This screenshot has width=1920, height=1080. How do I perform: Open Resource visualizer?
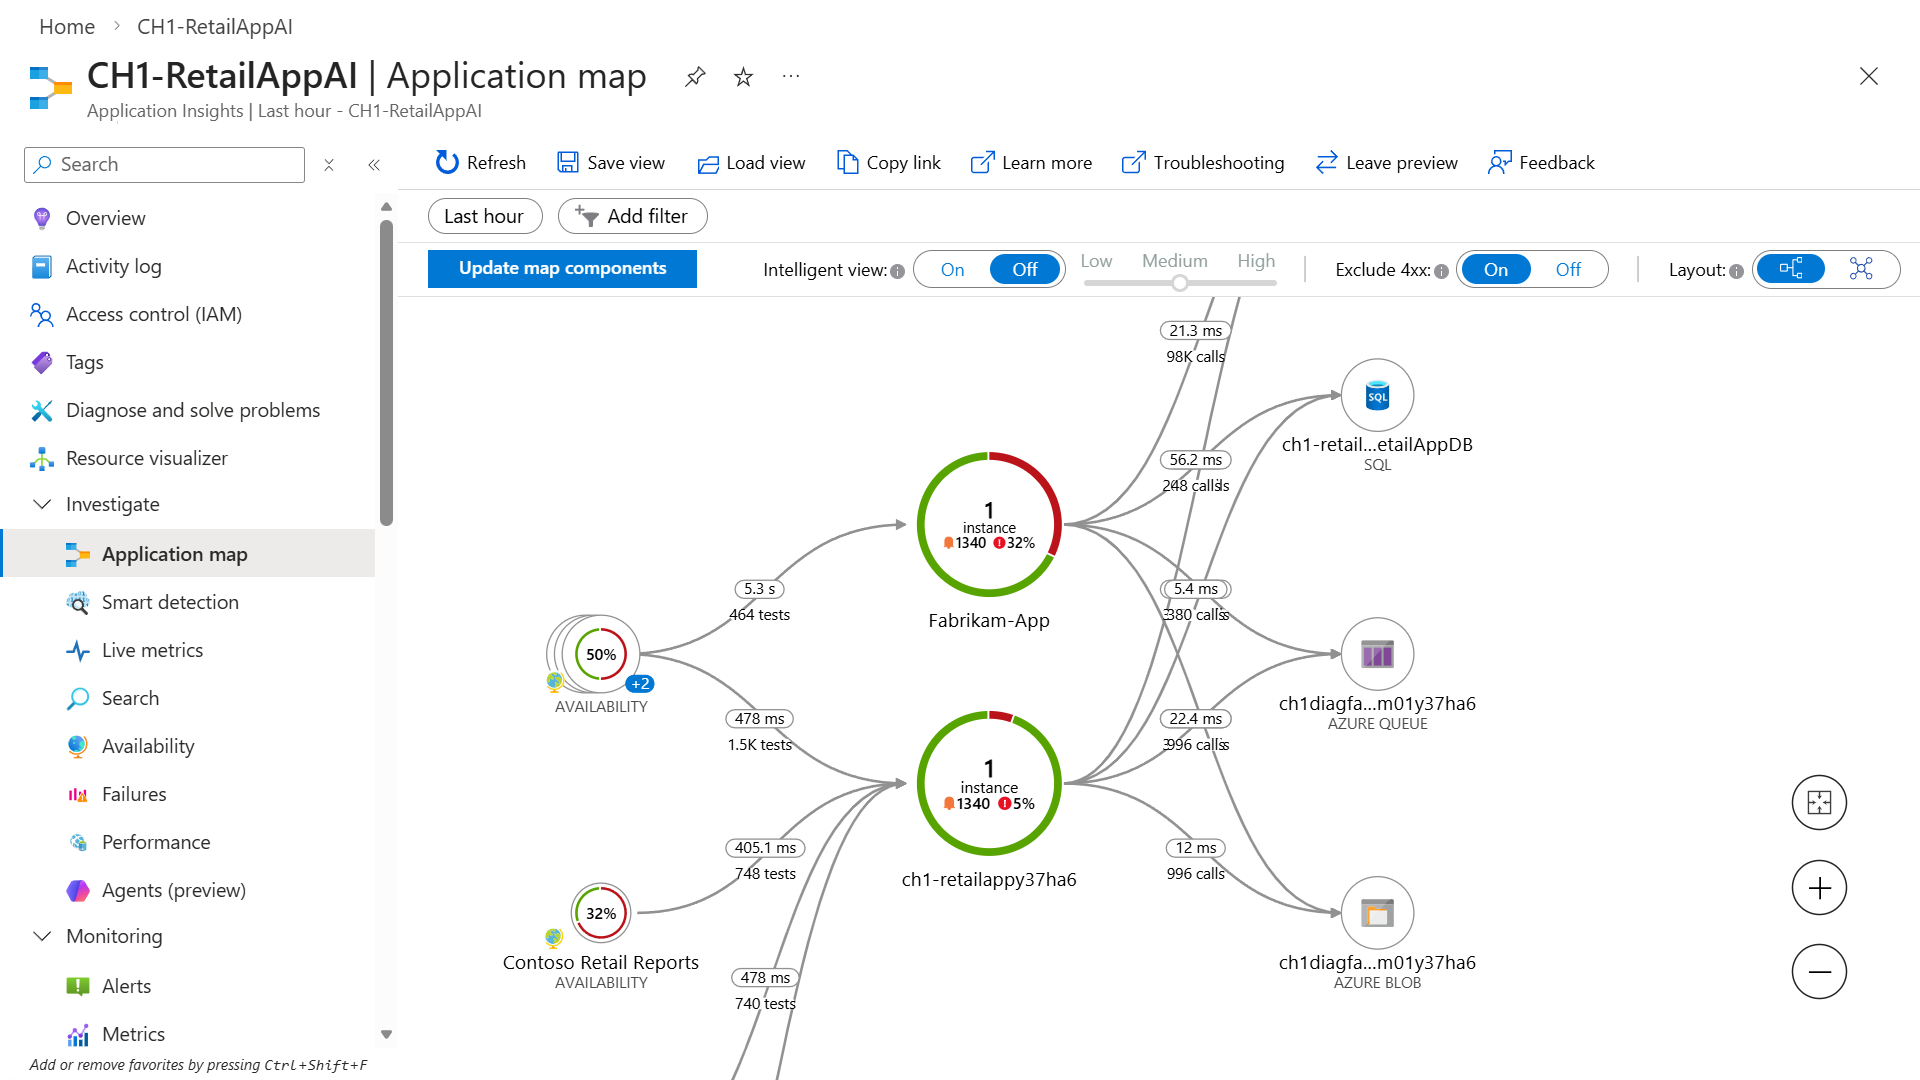tap(146, 458)
